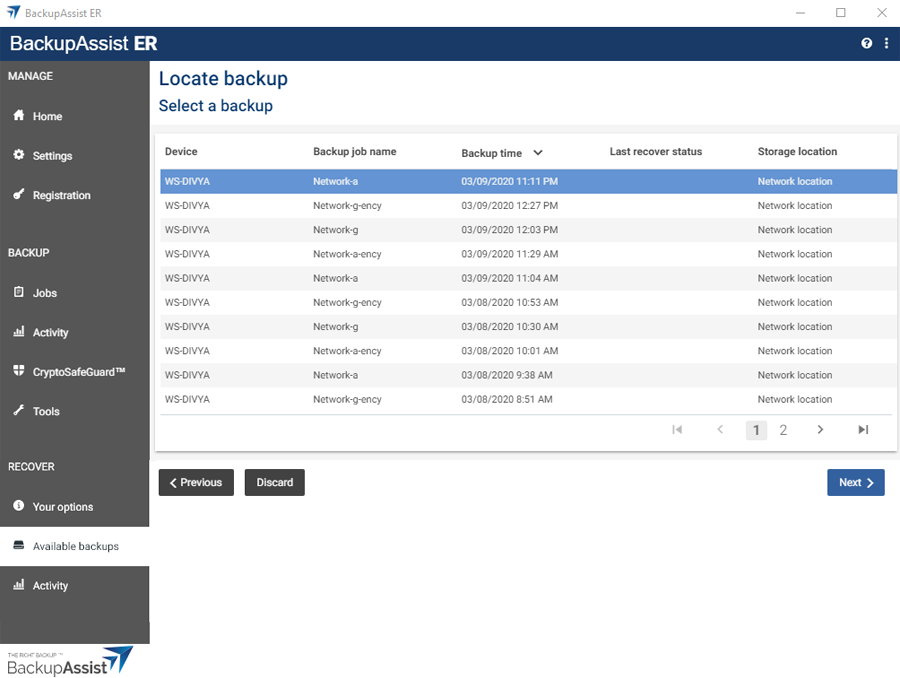Image resolution: width=900 pixels, height=678 pixels.
Task: Select page 1 in pagination
Action: [x=757, y=430]
